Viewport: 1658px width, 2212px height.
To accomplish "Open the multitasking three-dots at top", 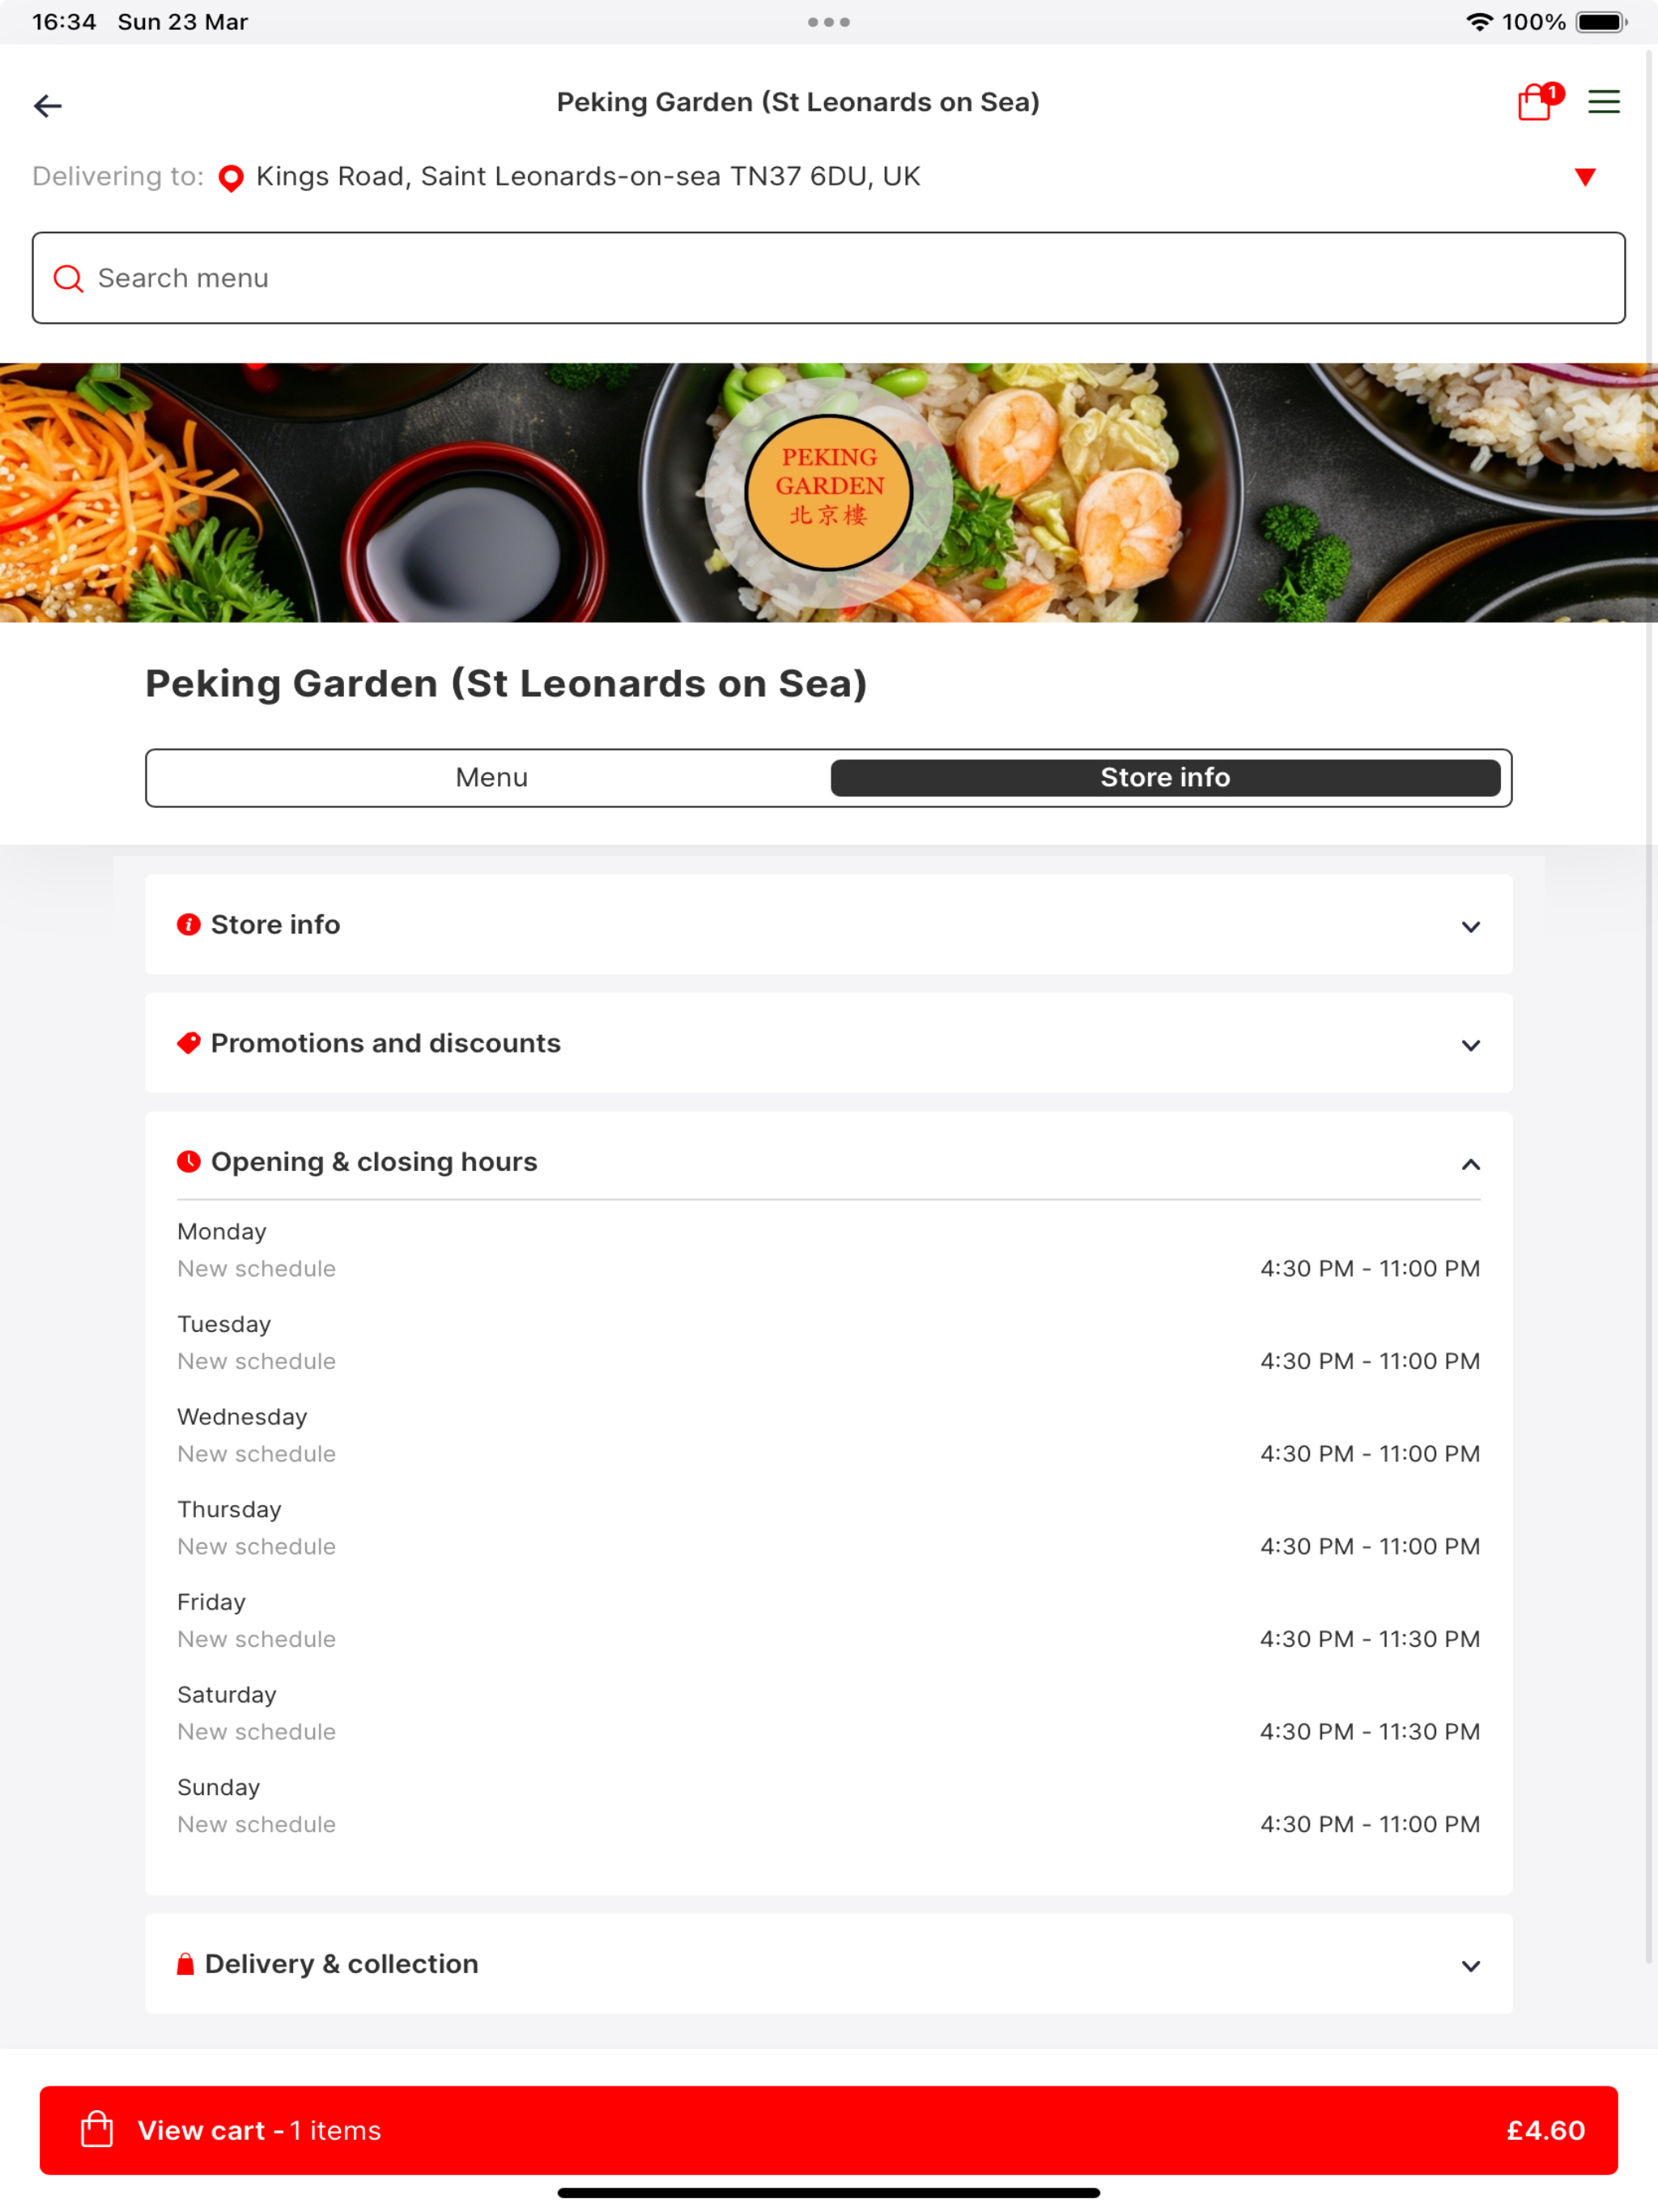I will click(829, 22).
